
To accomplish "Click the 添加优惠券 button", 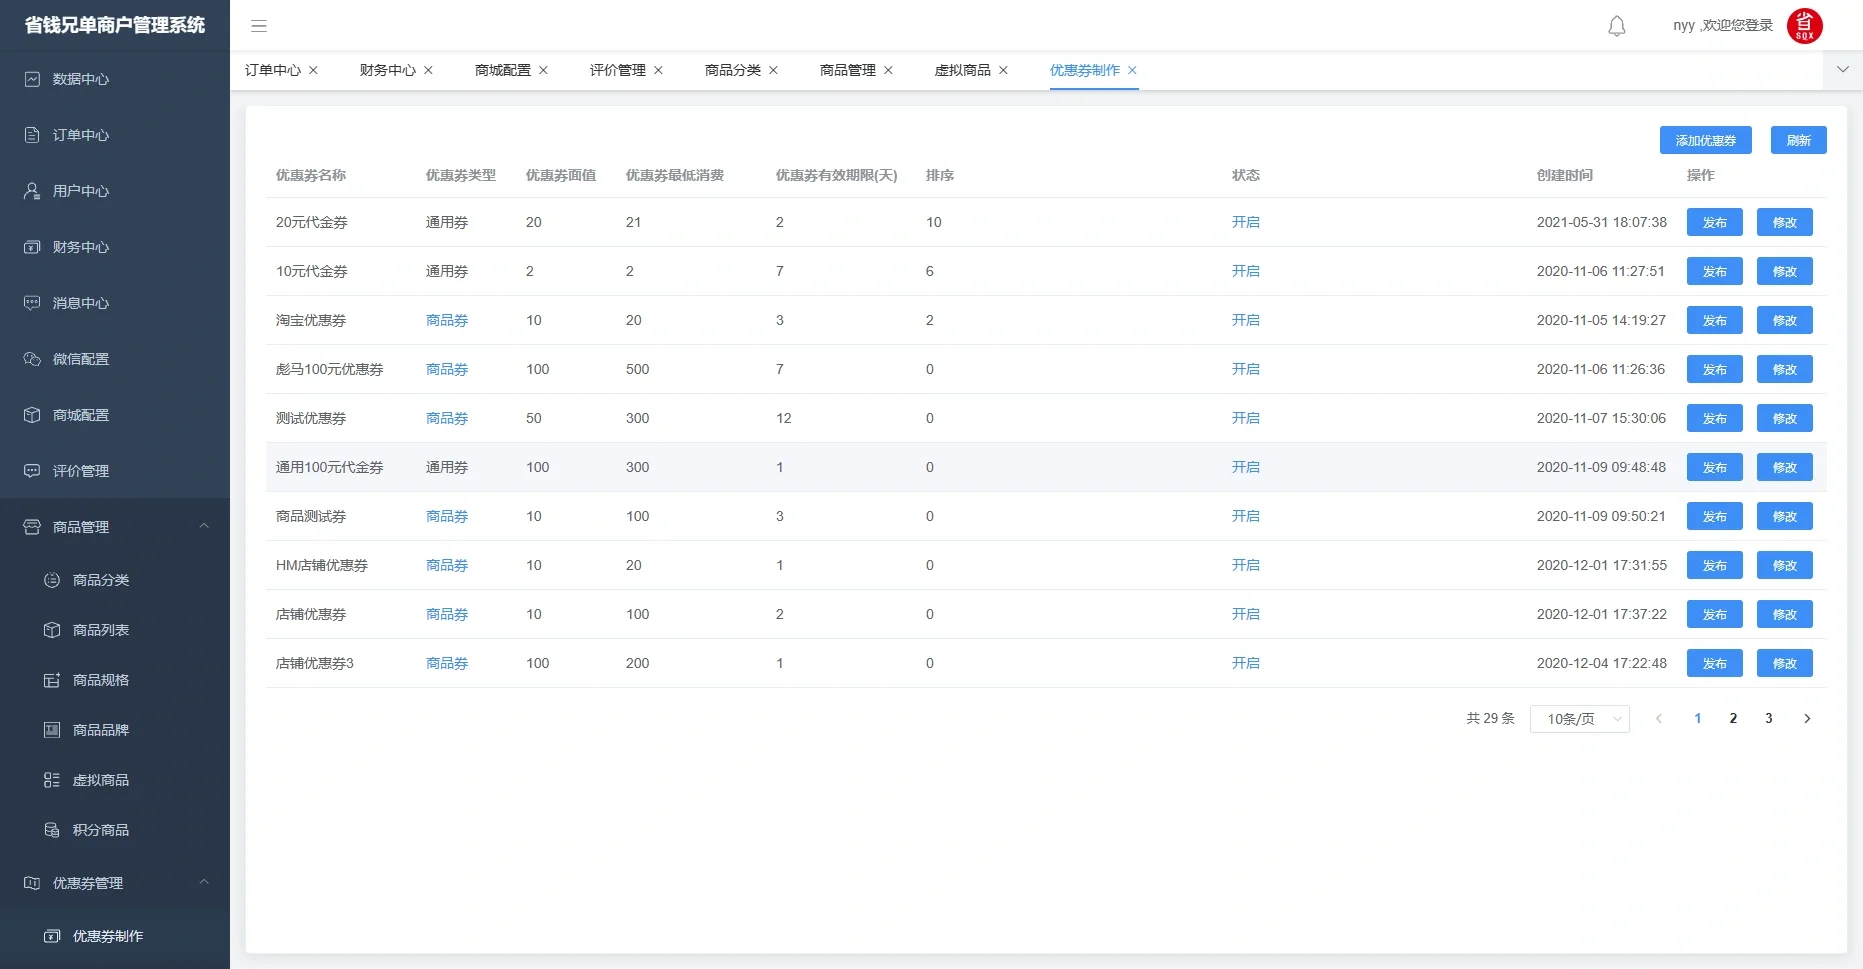I will click(x=1705, y=140).
